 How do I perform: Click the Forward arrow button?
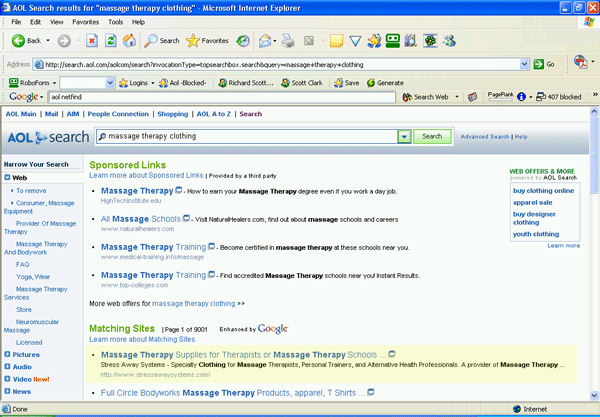[x=64, y=41]
